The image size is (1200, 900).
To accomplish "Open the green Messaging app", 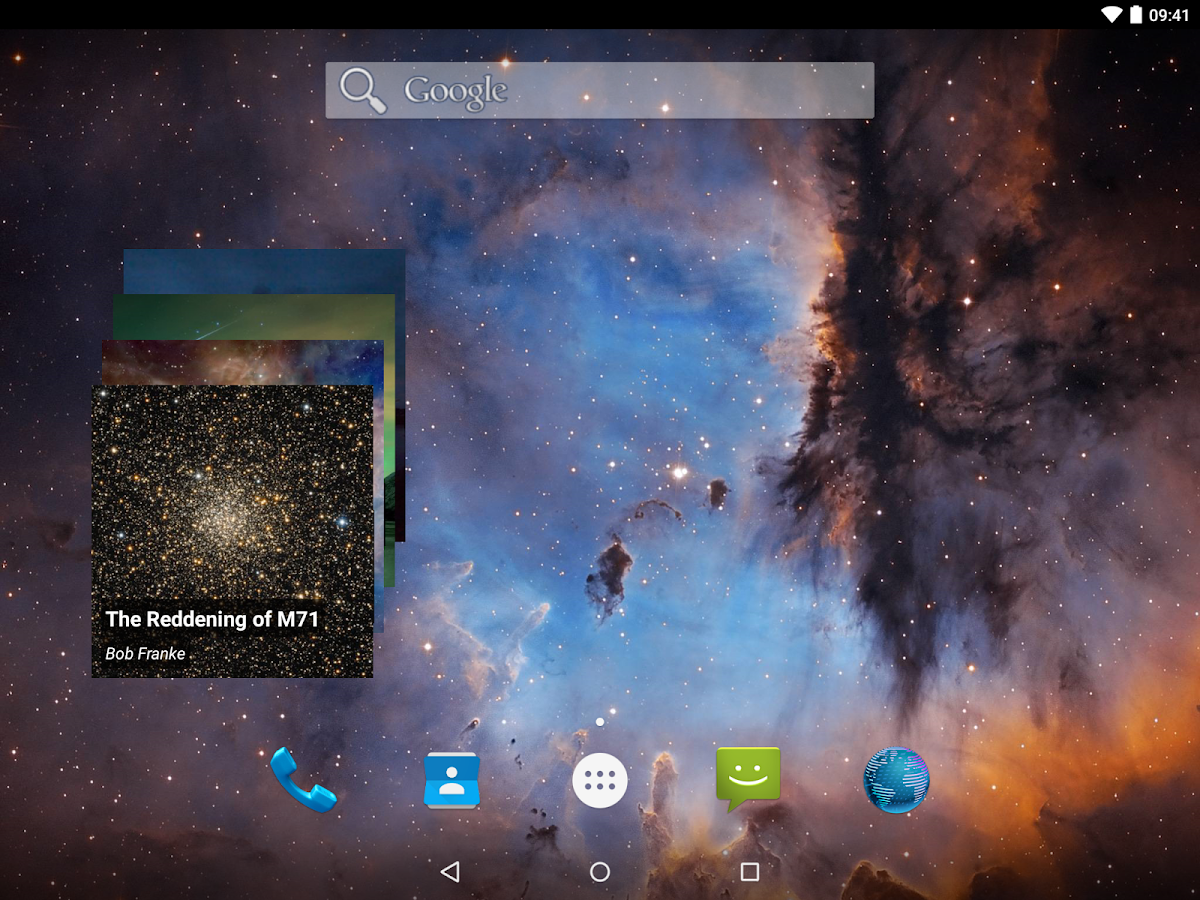I will (747, 781).
